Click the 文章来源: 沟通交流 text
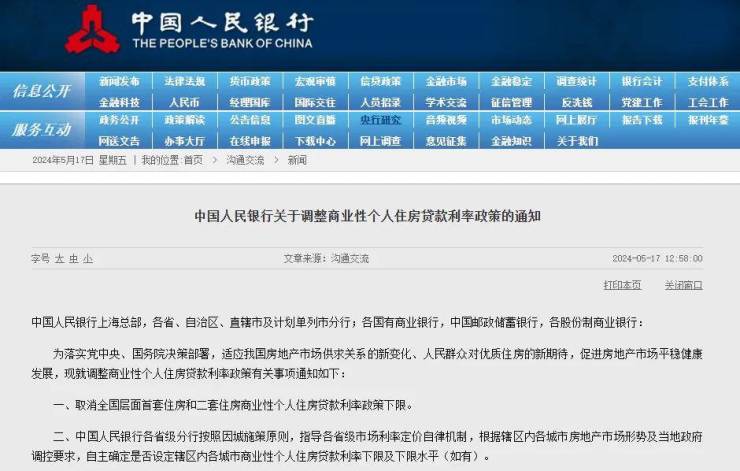740x471 pixels. point(326,259)
